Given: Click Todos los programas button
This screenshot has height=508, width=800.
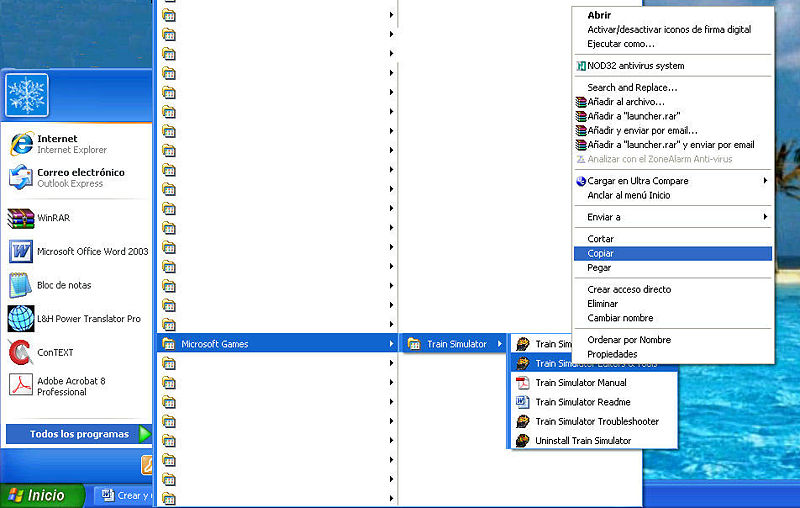Looking at the screenshot, I should [79, 434].
